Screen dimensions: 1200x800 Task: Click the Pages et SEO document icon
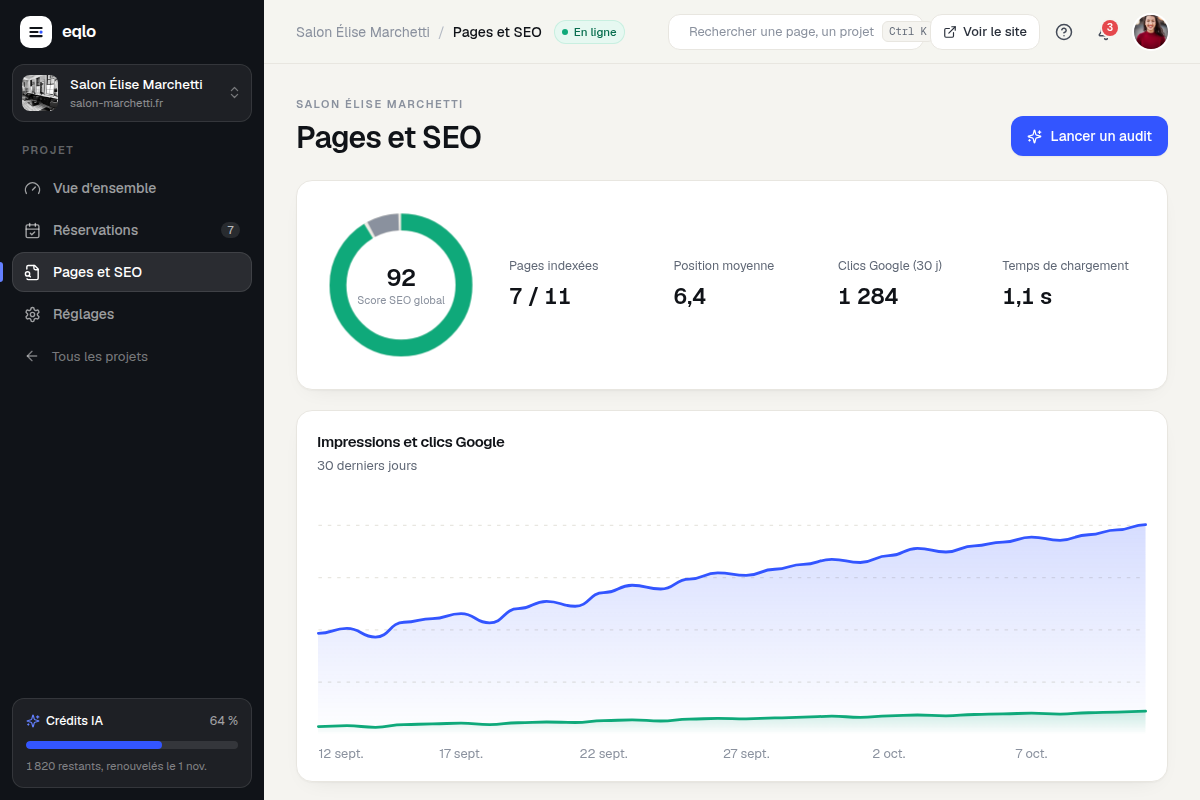(x=33, y=272)
